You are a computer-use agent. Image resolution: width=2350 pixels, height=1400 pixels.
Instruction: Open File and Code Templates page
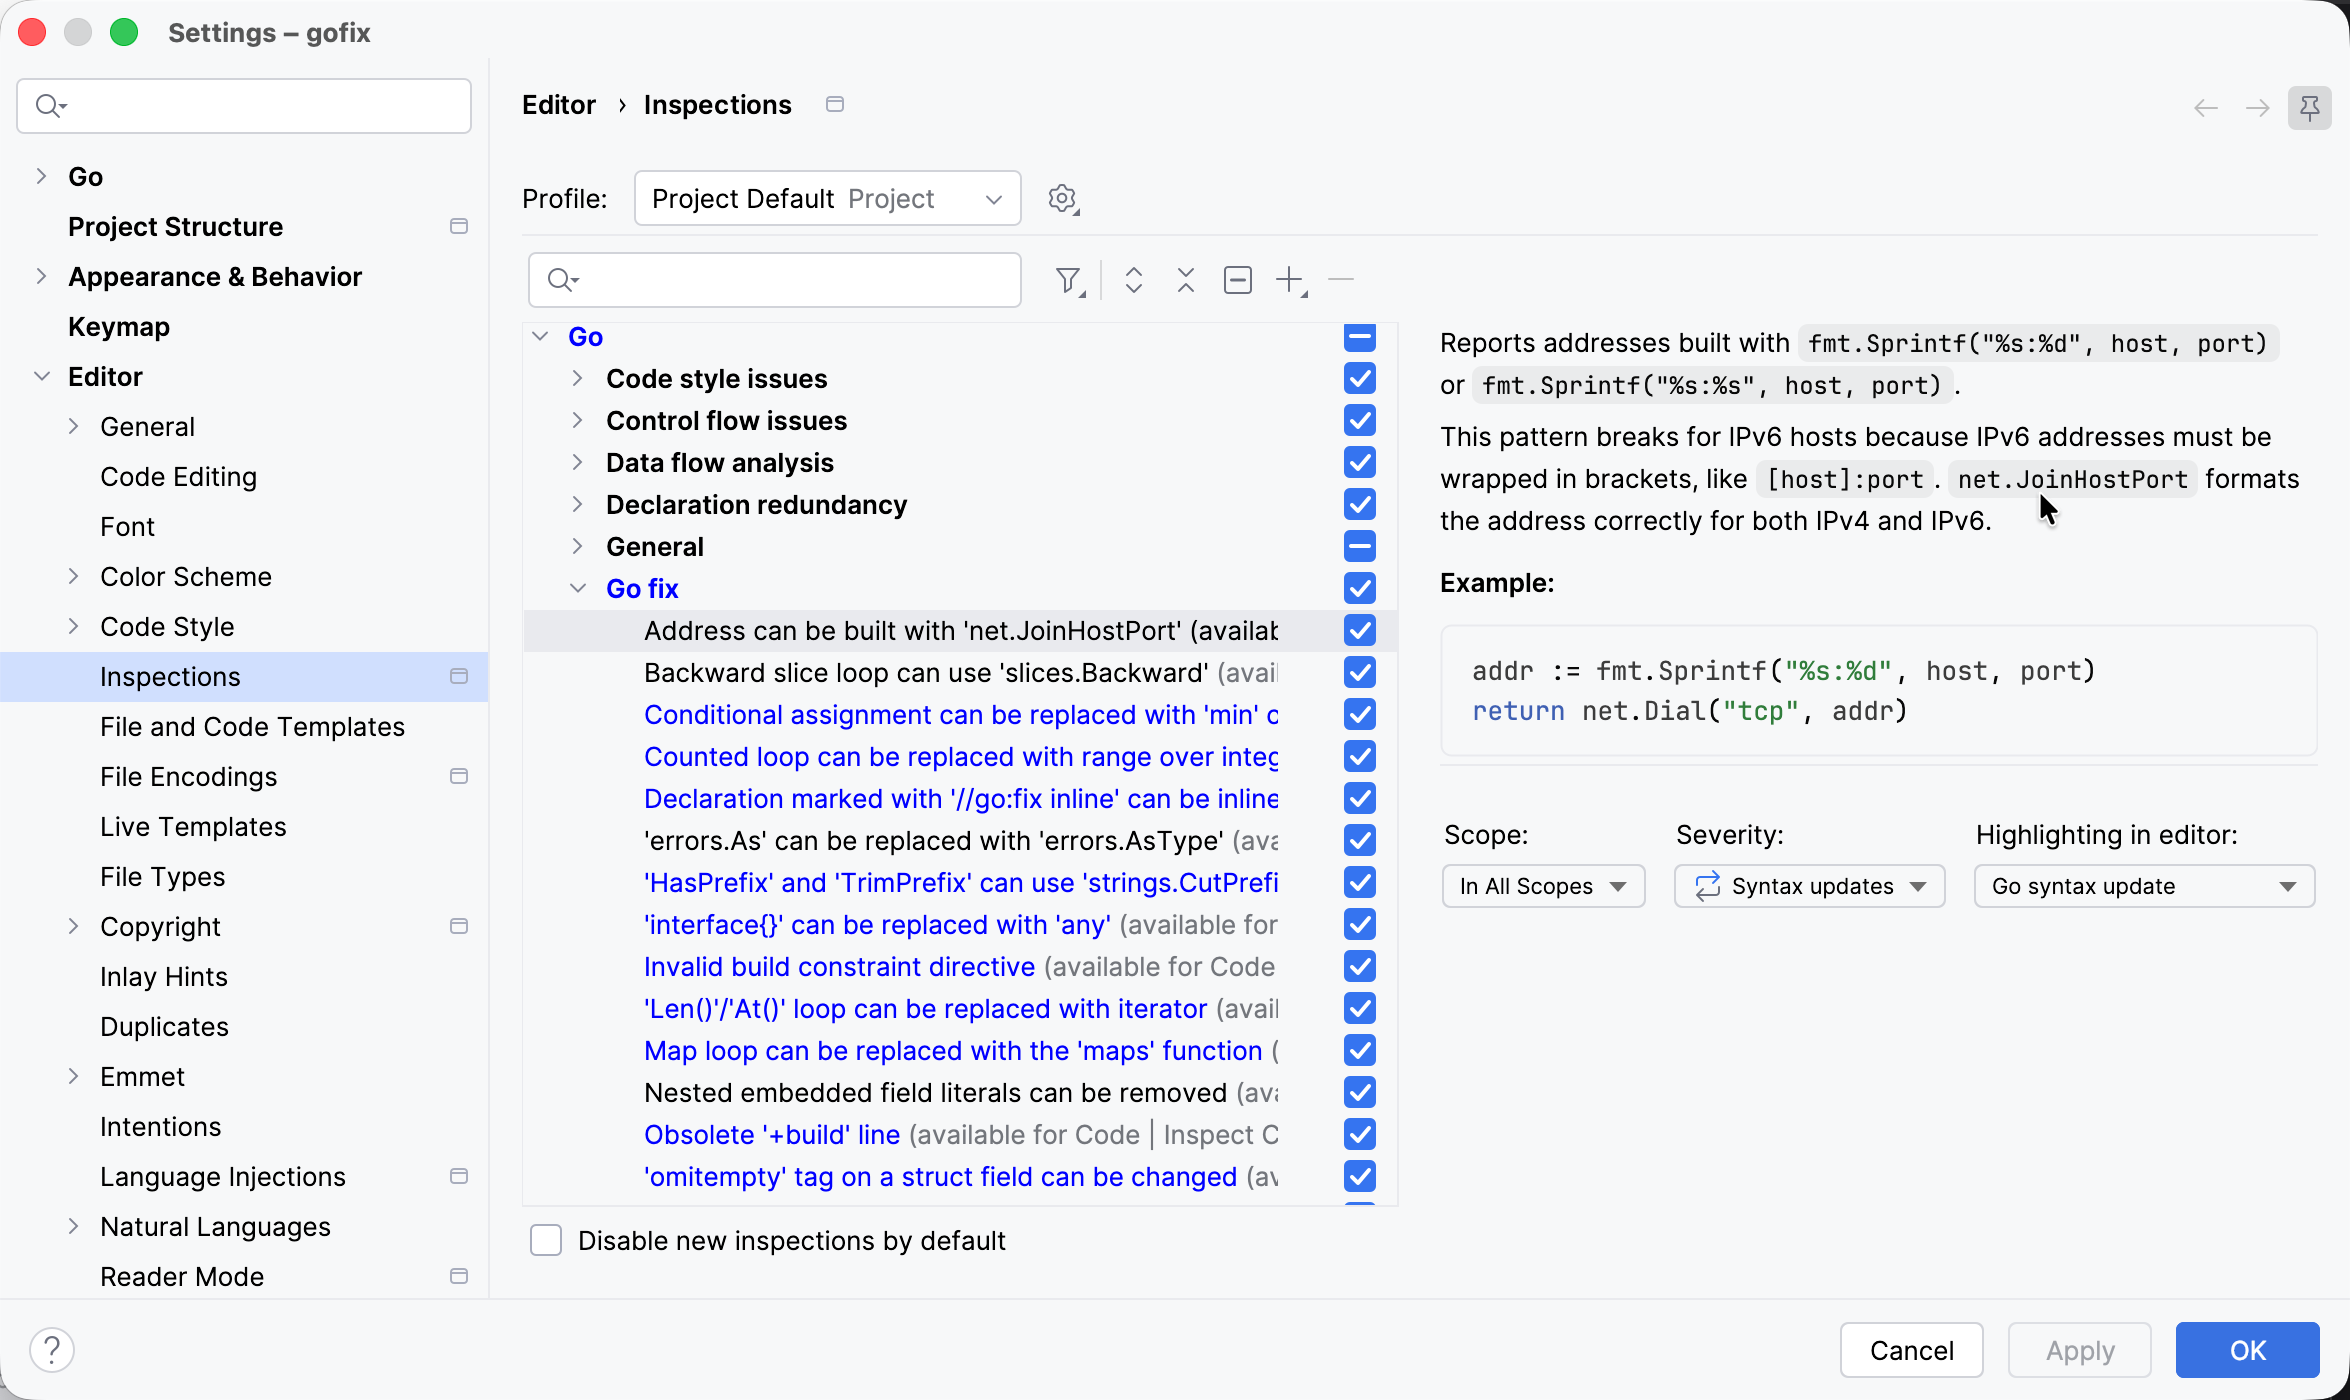click(x=252, y=726)
